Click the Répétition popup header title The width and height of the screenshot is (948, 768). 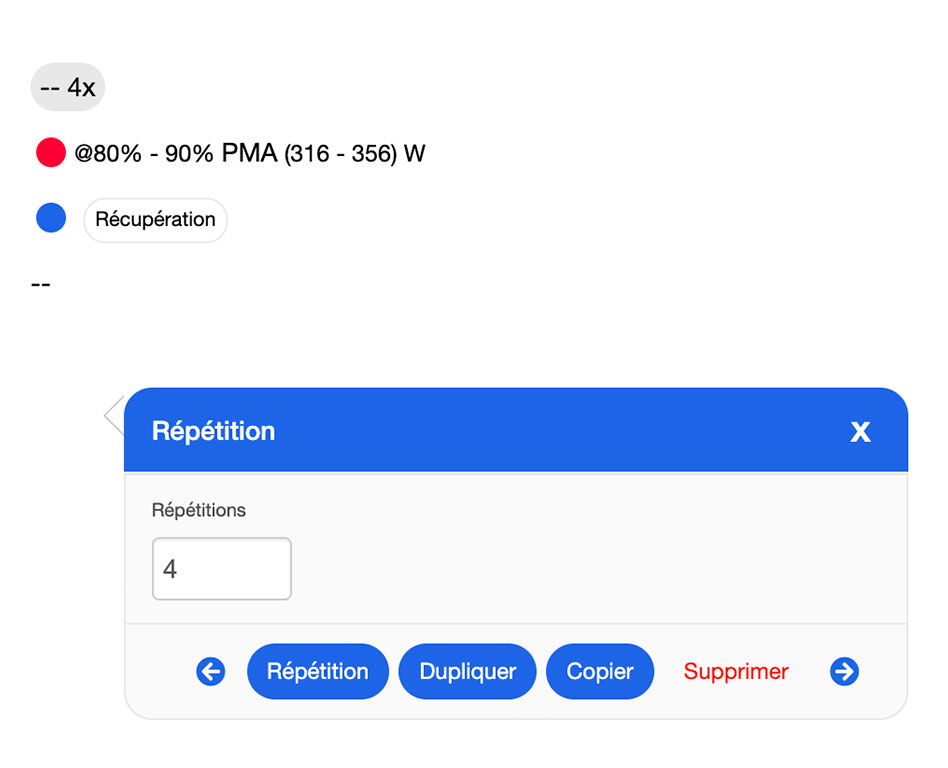[x=213, y=431]
